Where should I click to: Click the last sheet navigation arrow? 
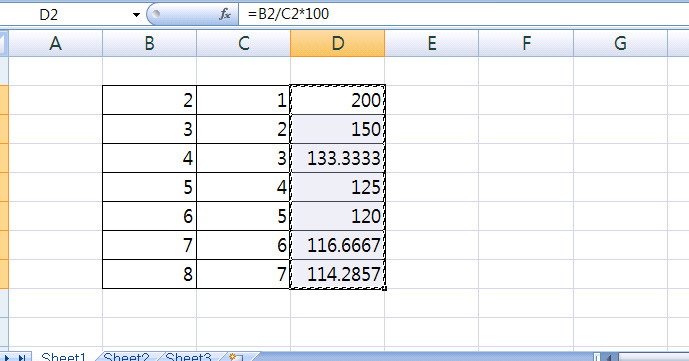(x=22, y=357)
